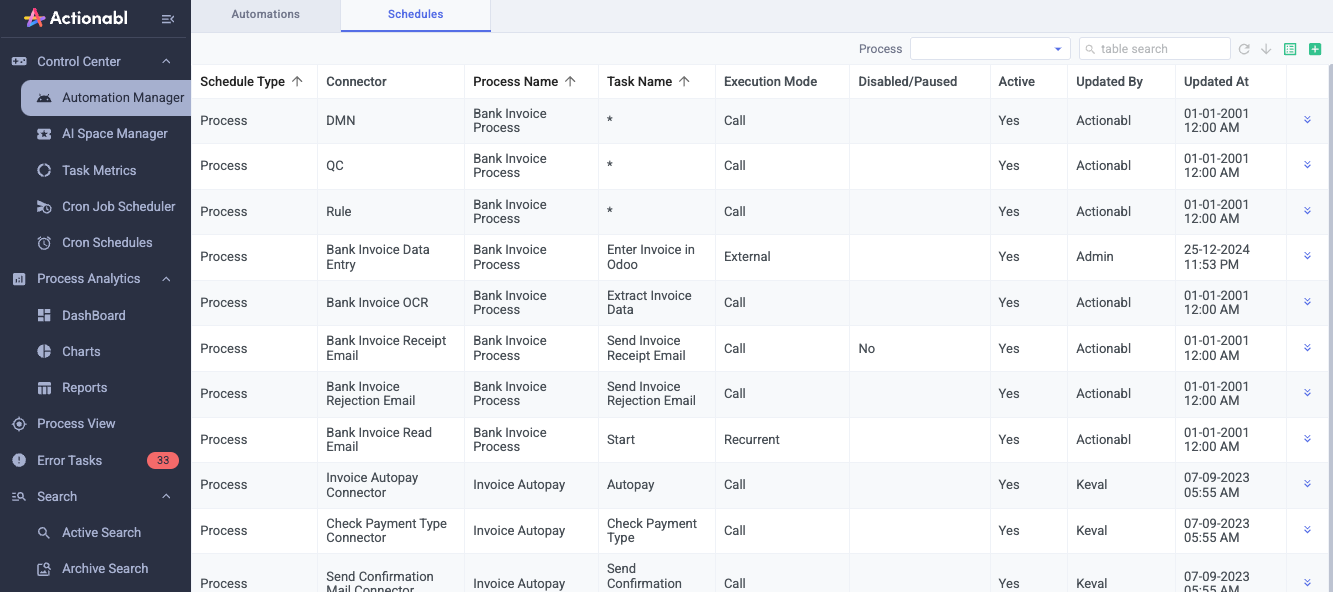Expand the QC connector row
This screenshot has width=1333, height=592.
(1307, 165)
